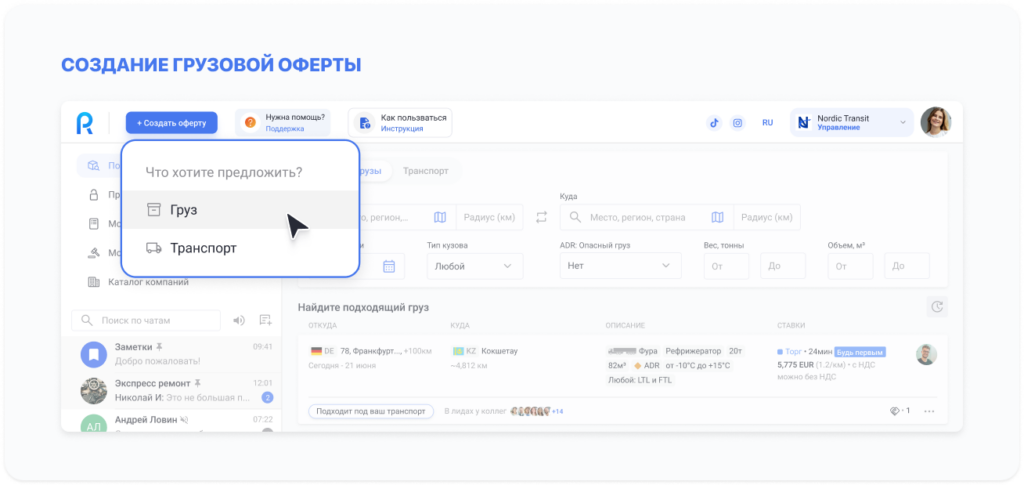Click the Заметки bookmark avatar
This screenshot has height=485, width=1024.
[x=93, y=355]
